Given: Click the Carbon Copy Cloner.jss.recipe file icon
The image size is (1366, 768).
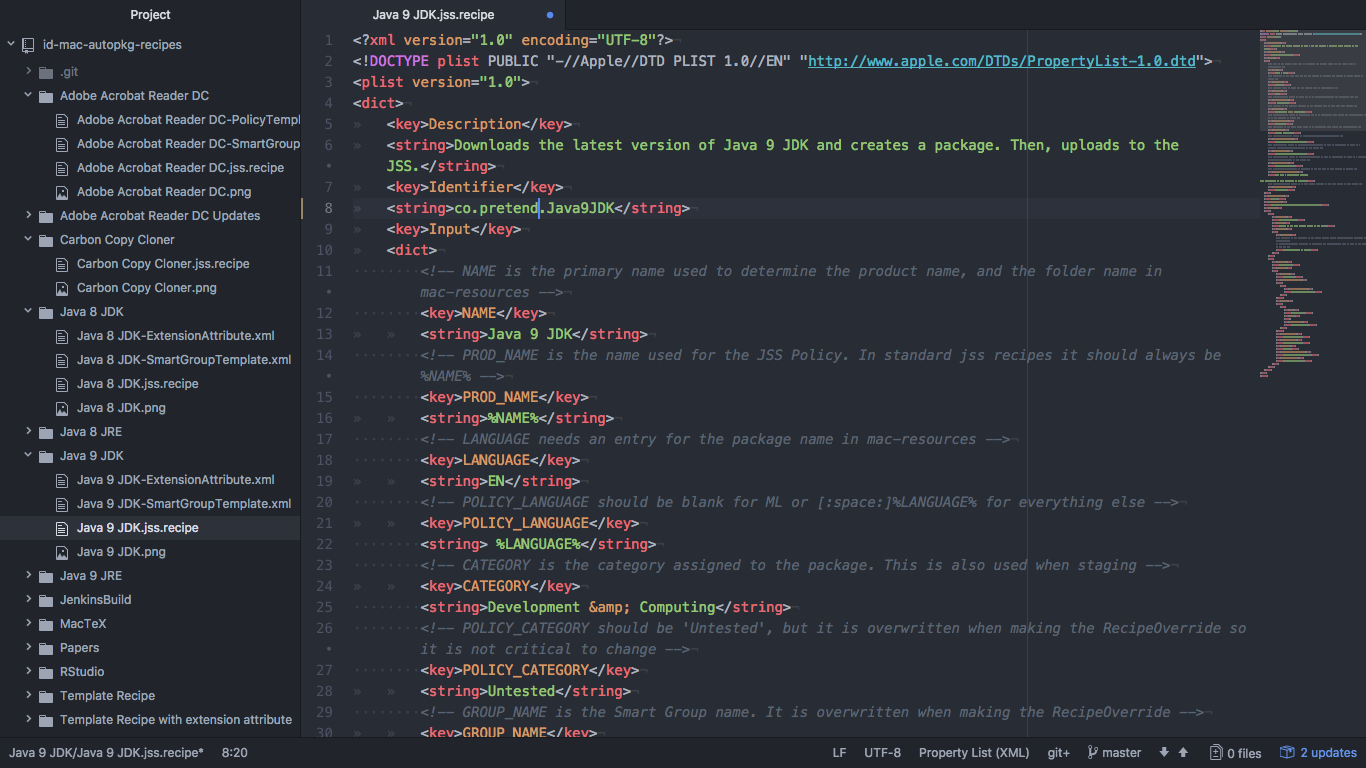Looking at the screenshot, I should click(62, 264).
